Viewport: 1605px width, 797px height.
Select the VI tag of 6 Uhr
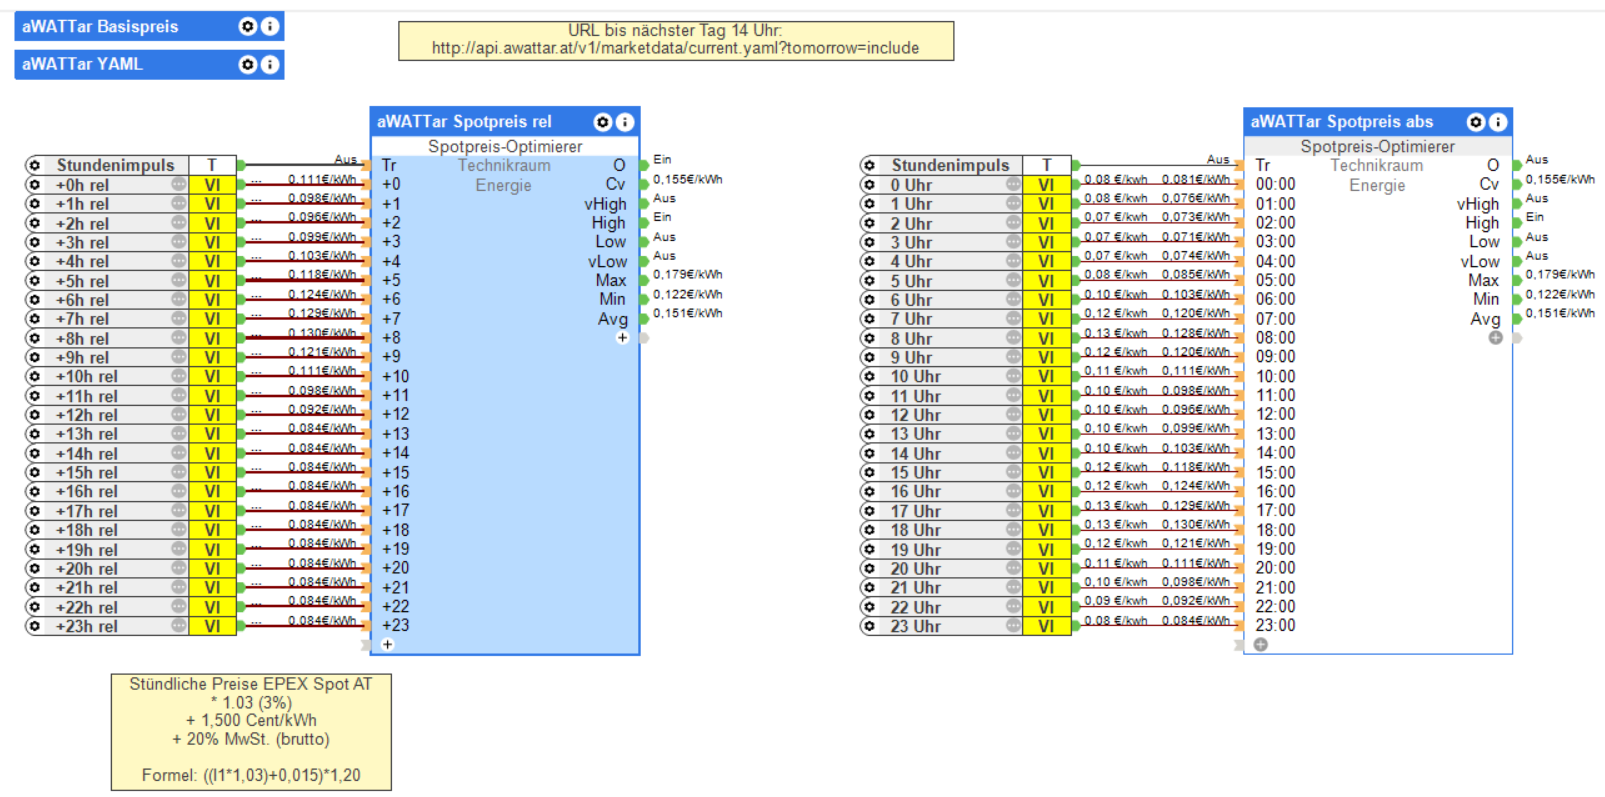coord(1046,300)
